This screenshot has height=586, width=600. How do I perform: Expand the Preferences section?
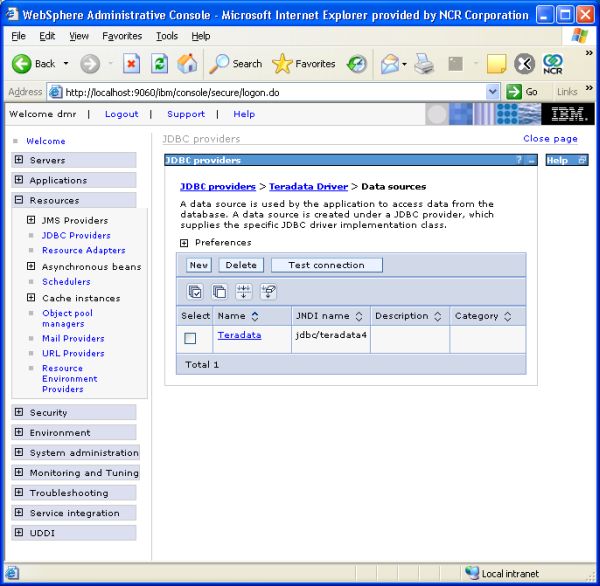[184, 243]
